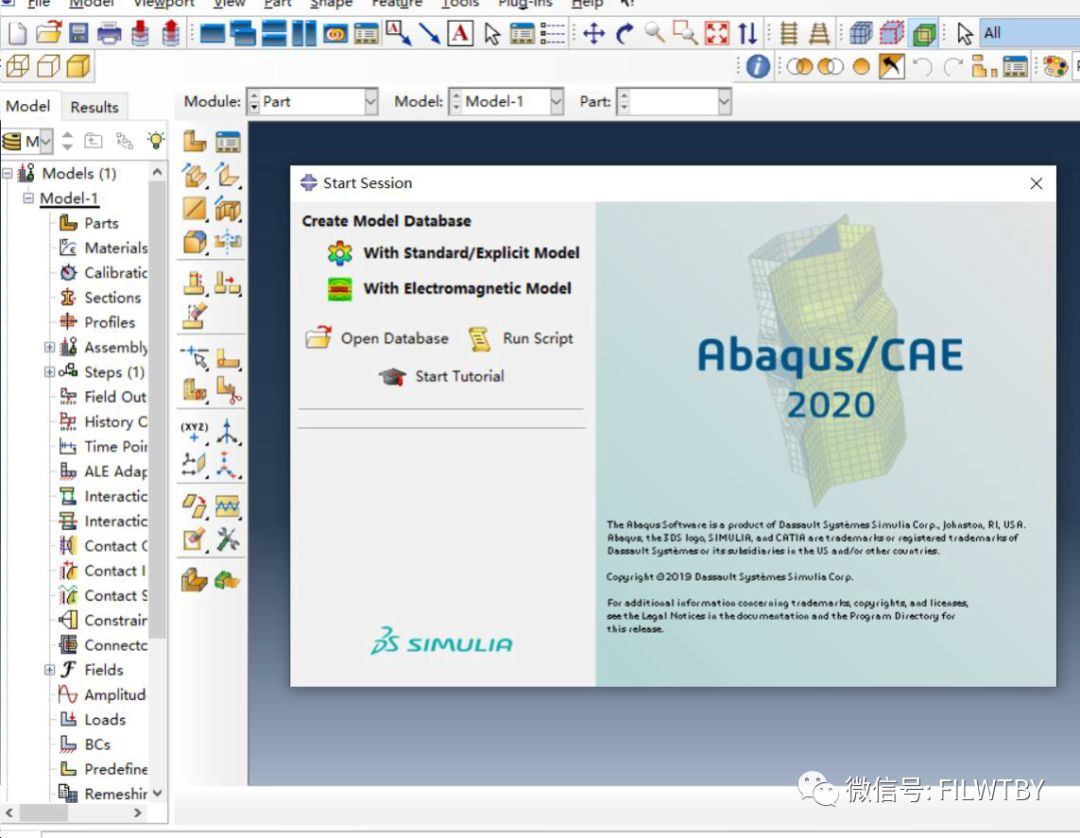Collapse the Model-1 tree node

(28, 198)
